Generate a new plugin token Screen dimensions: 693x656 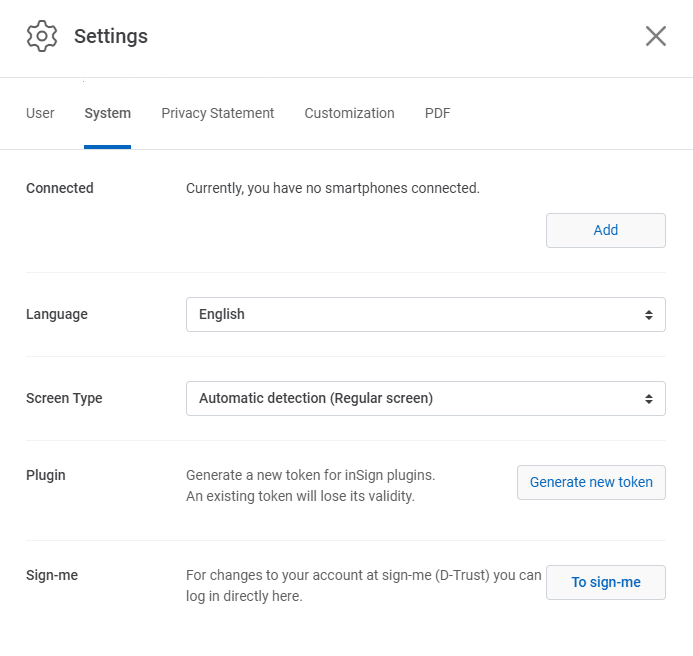(x=591, y=482)
